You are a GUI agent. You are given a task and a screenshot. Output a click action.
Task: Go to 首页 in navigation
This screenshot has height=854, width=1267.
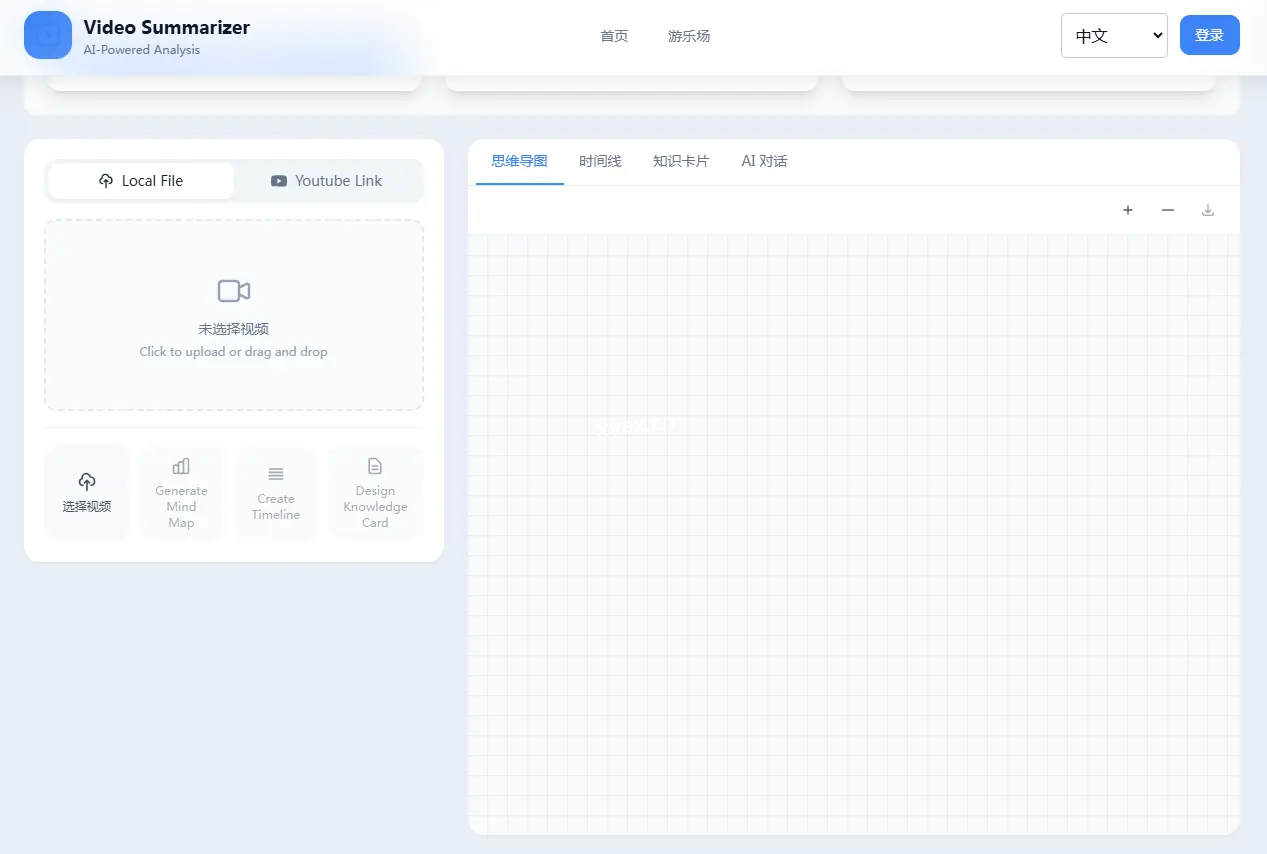[x=614, y=36]
